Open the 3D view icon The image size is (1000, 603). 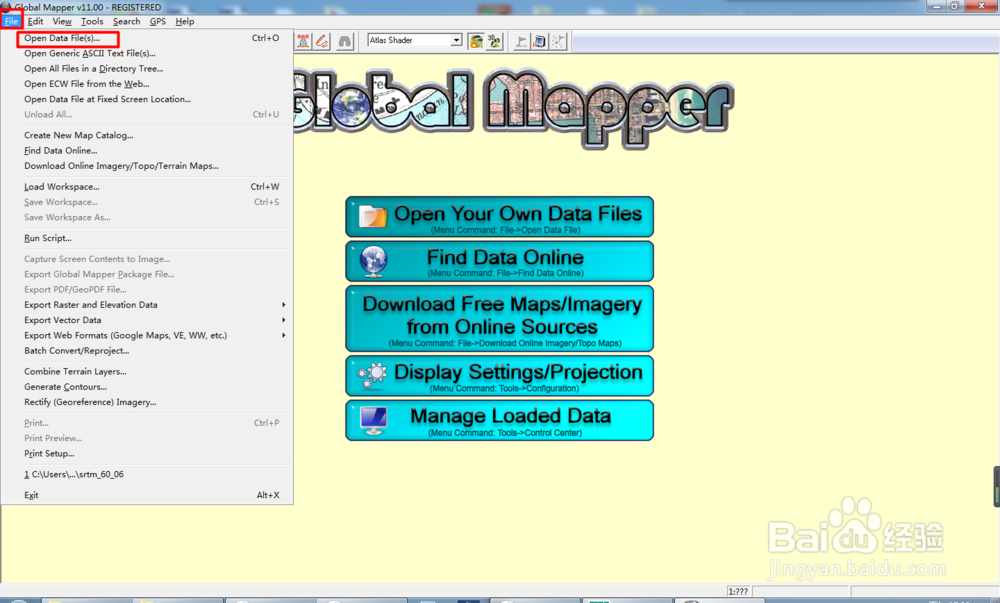(x=494, y=41)
